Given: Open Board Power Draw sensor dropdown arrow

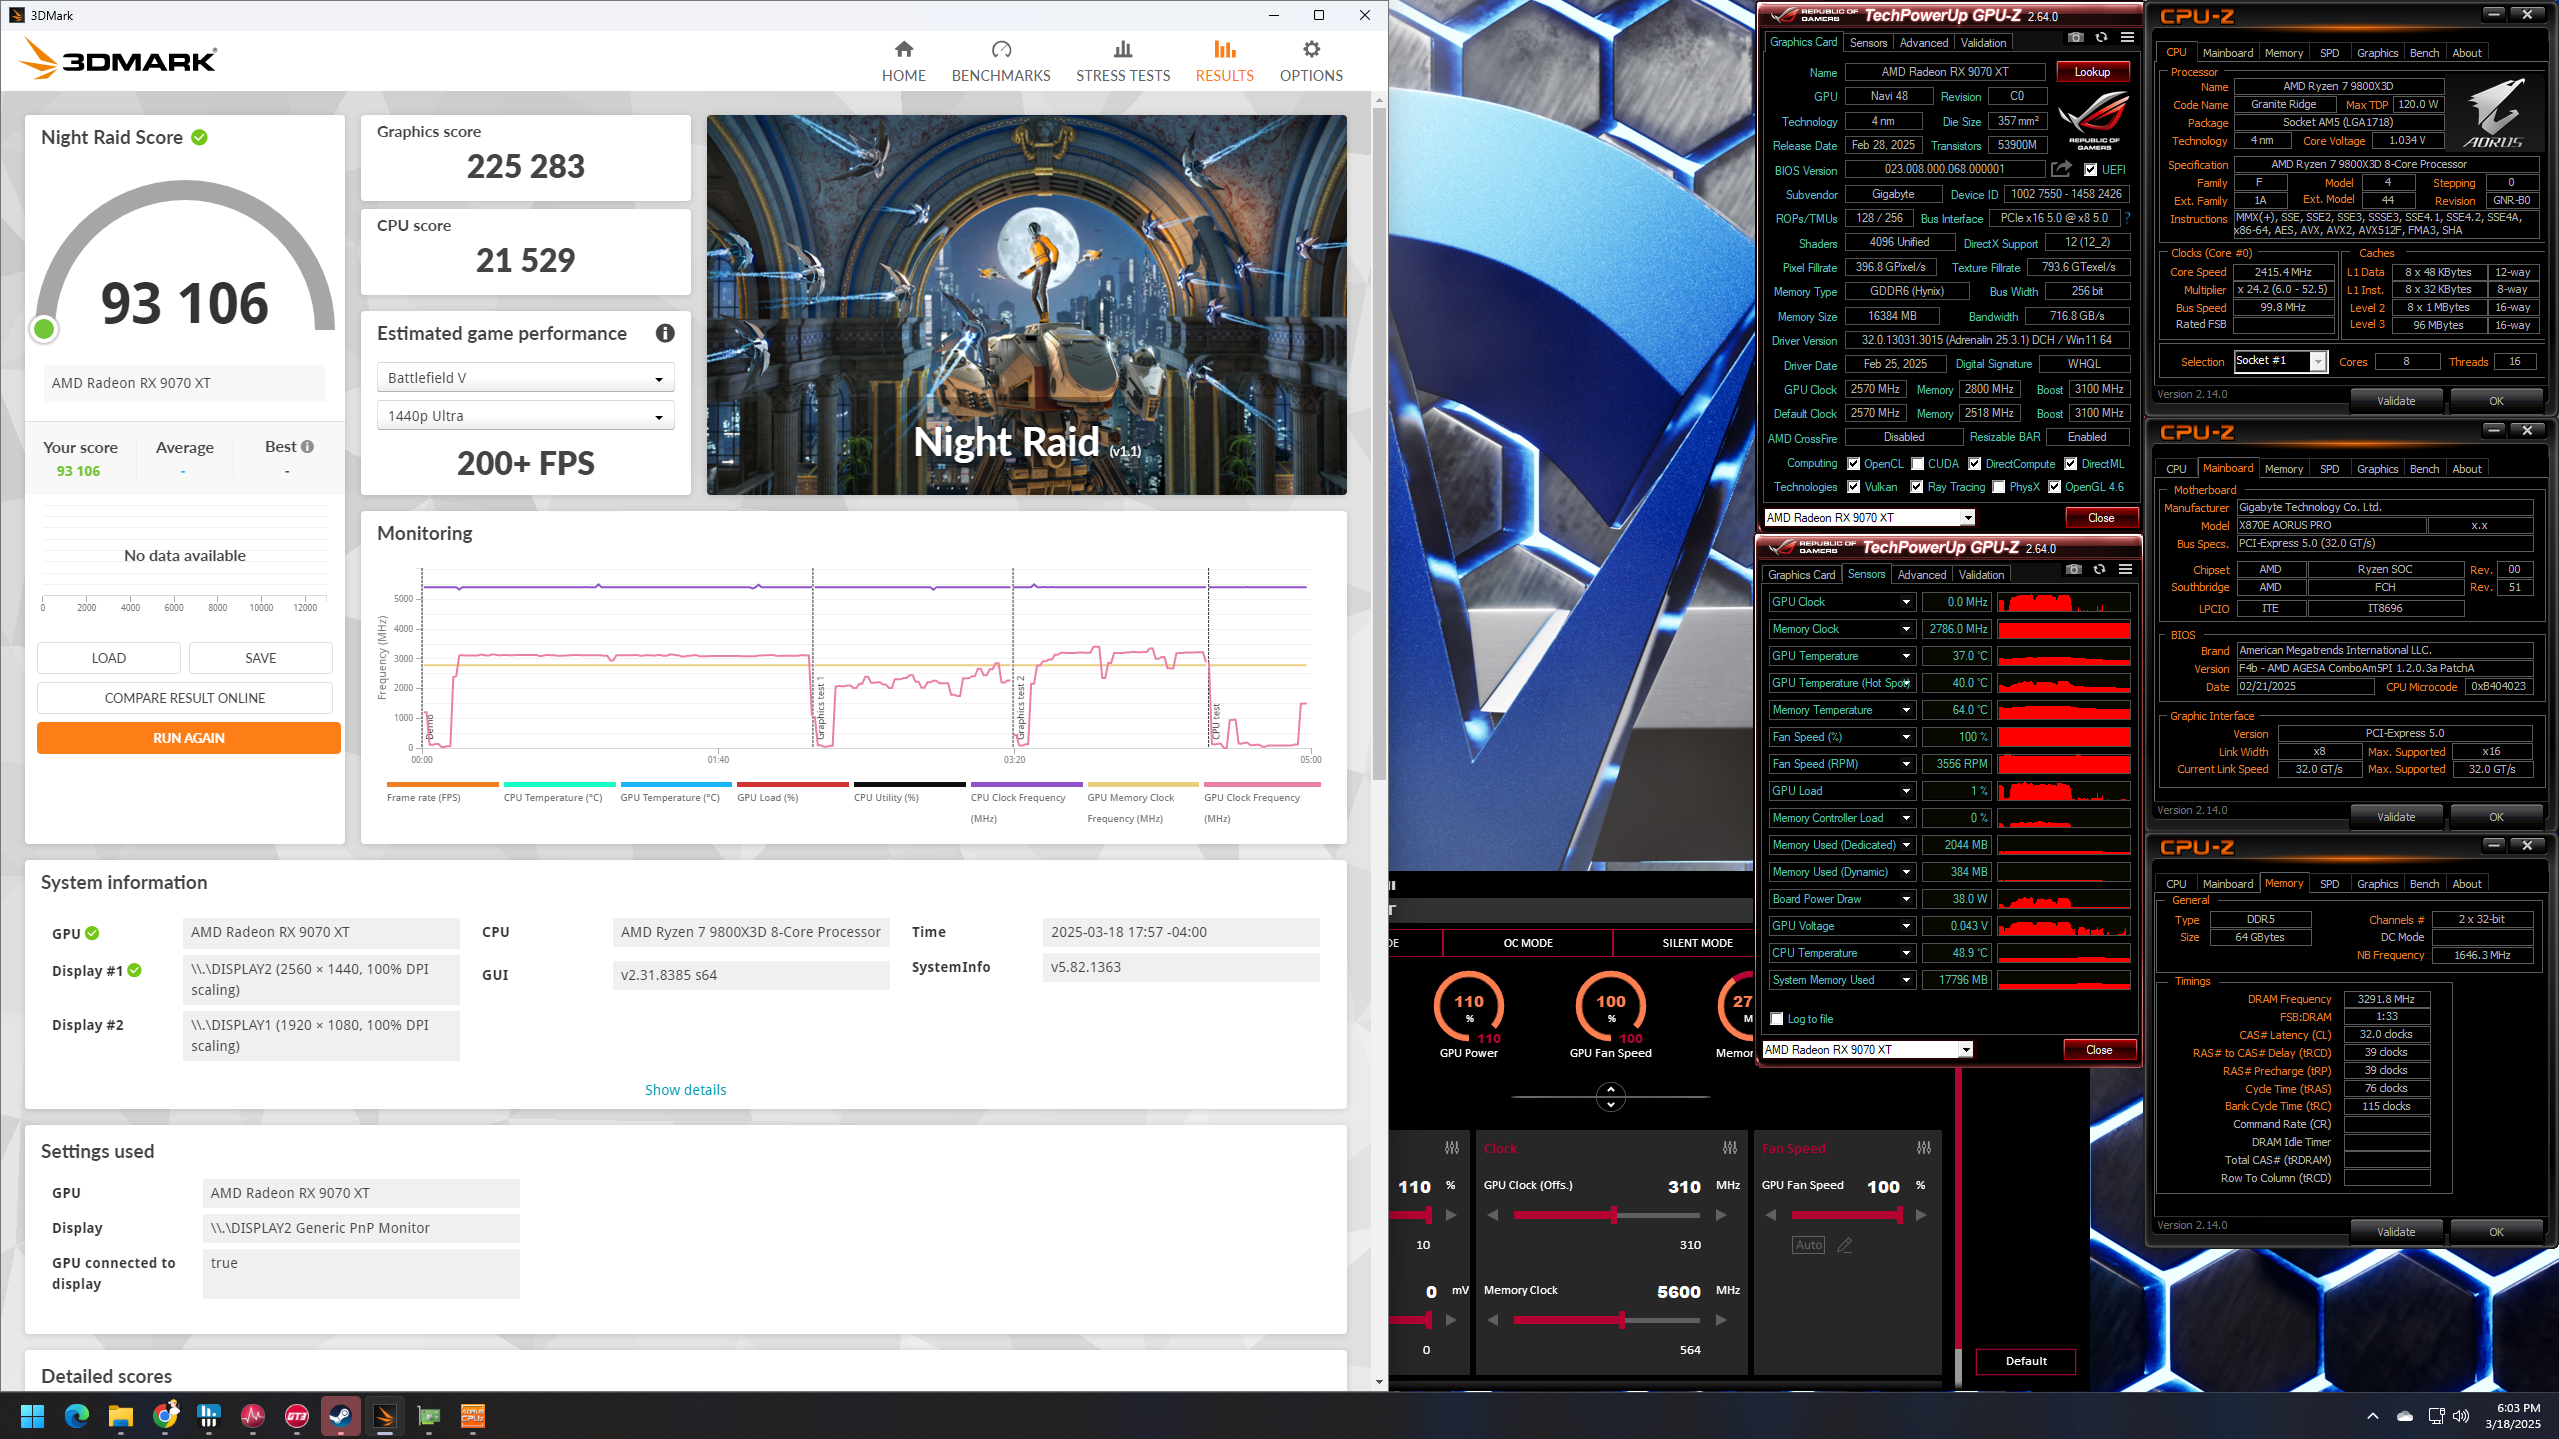Looking at the screenshot, I should [x=1906, y=899].
